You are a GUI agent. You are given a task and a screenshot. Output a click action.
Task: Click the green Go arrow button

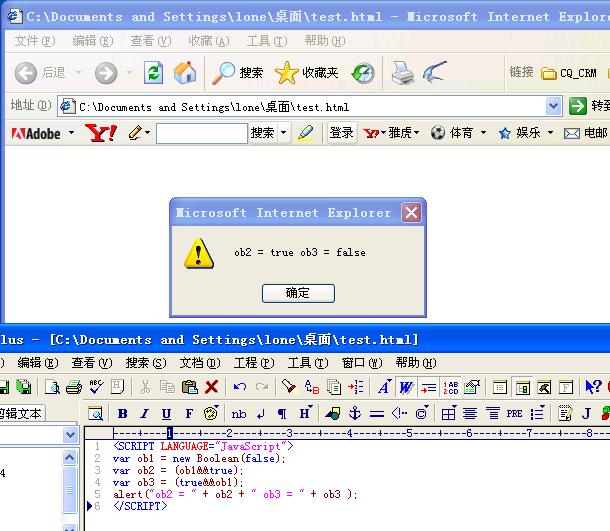click(x=578, y=106)
